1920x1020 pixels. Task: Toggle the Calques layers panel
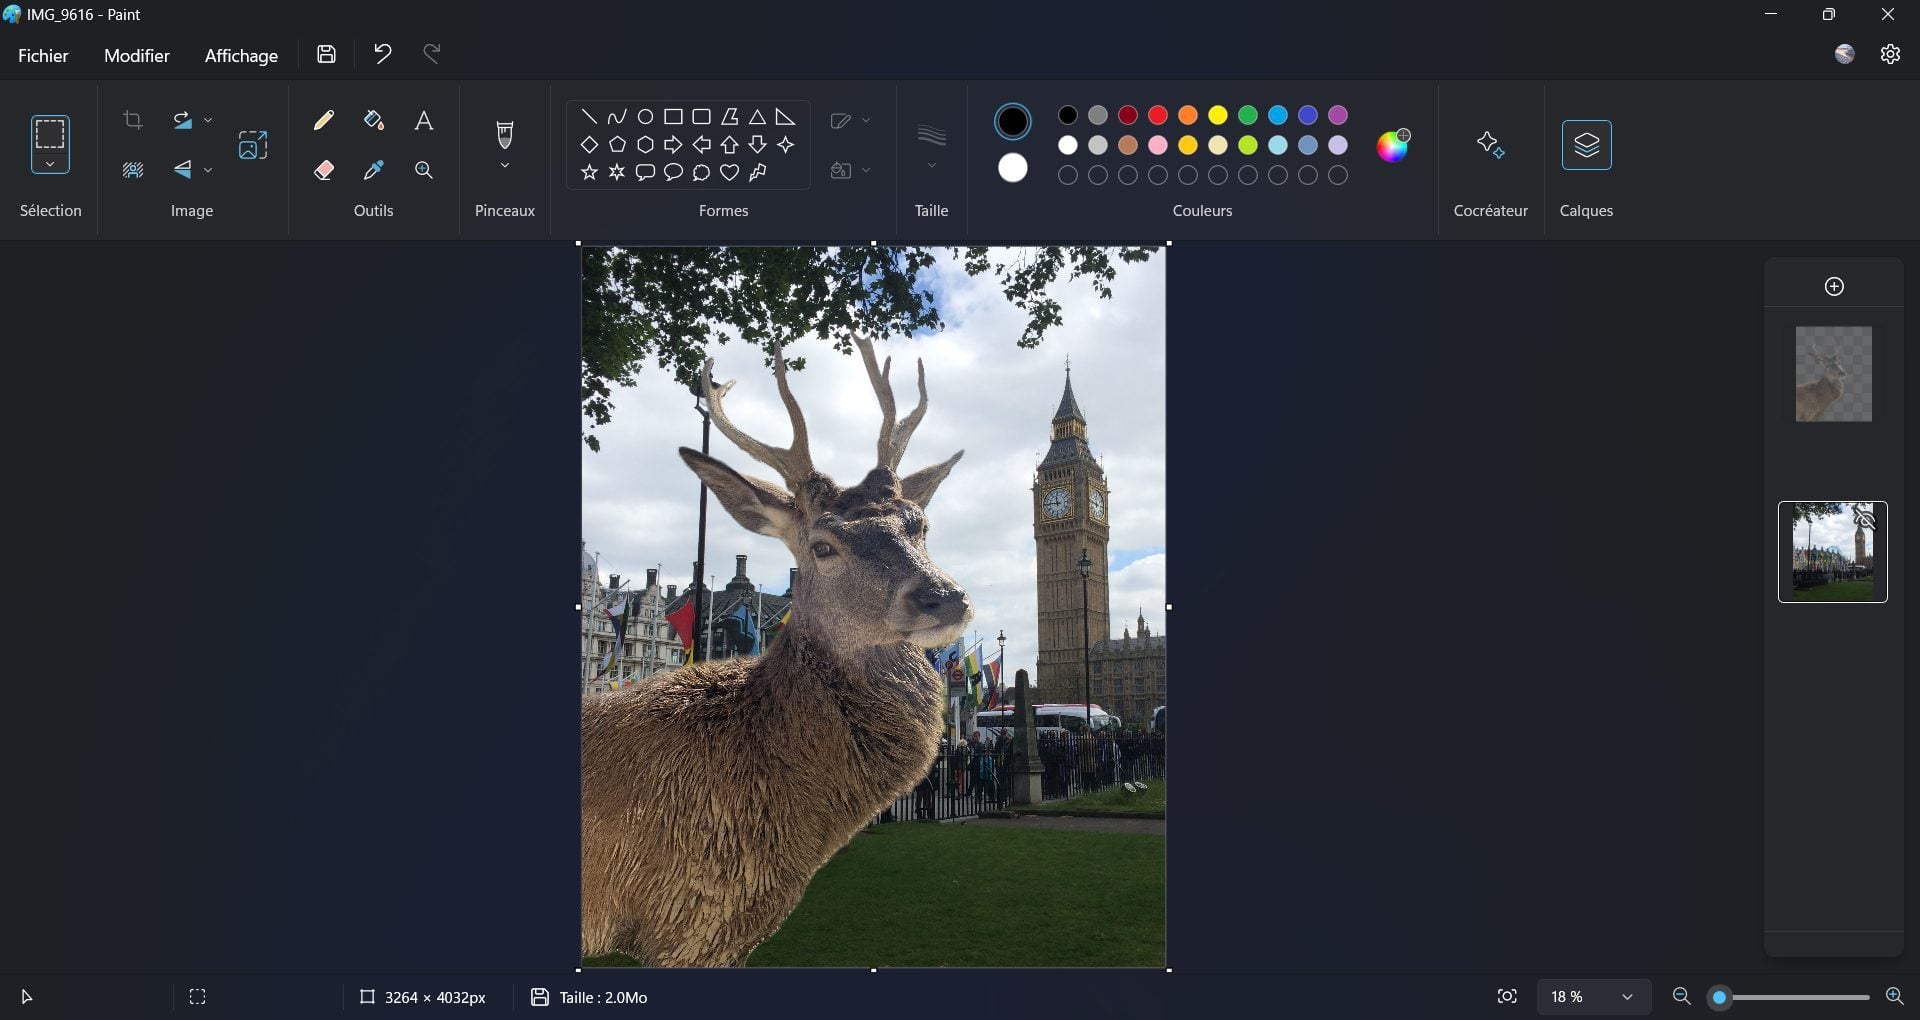[x=1586, y=145]
